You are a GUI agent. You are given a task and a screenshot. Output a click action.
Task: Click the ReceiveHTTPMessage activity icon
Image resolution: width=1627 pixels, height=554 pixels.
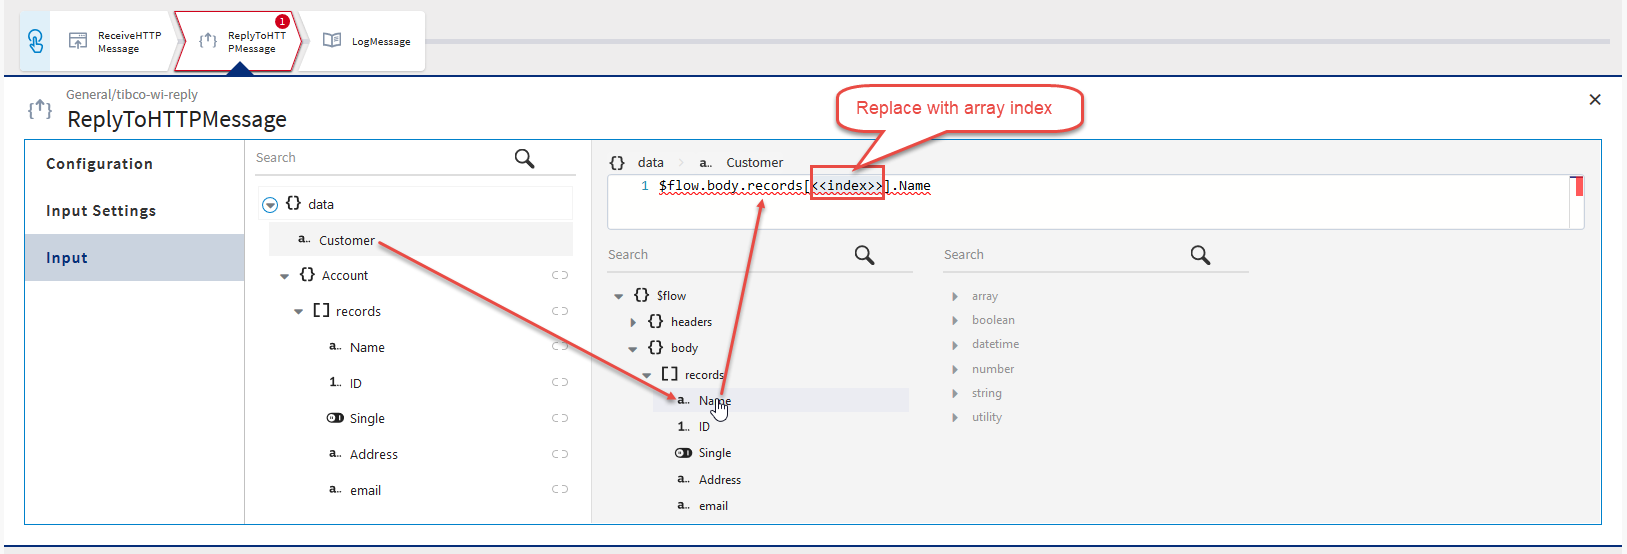(x=78, y=41)
